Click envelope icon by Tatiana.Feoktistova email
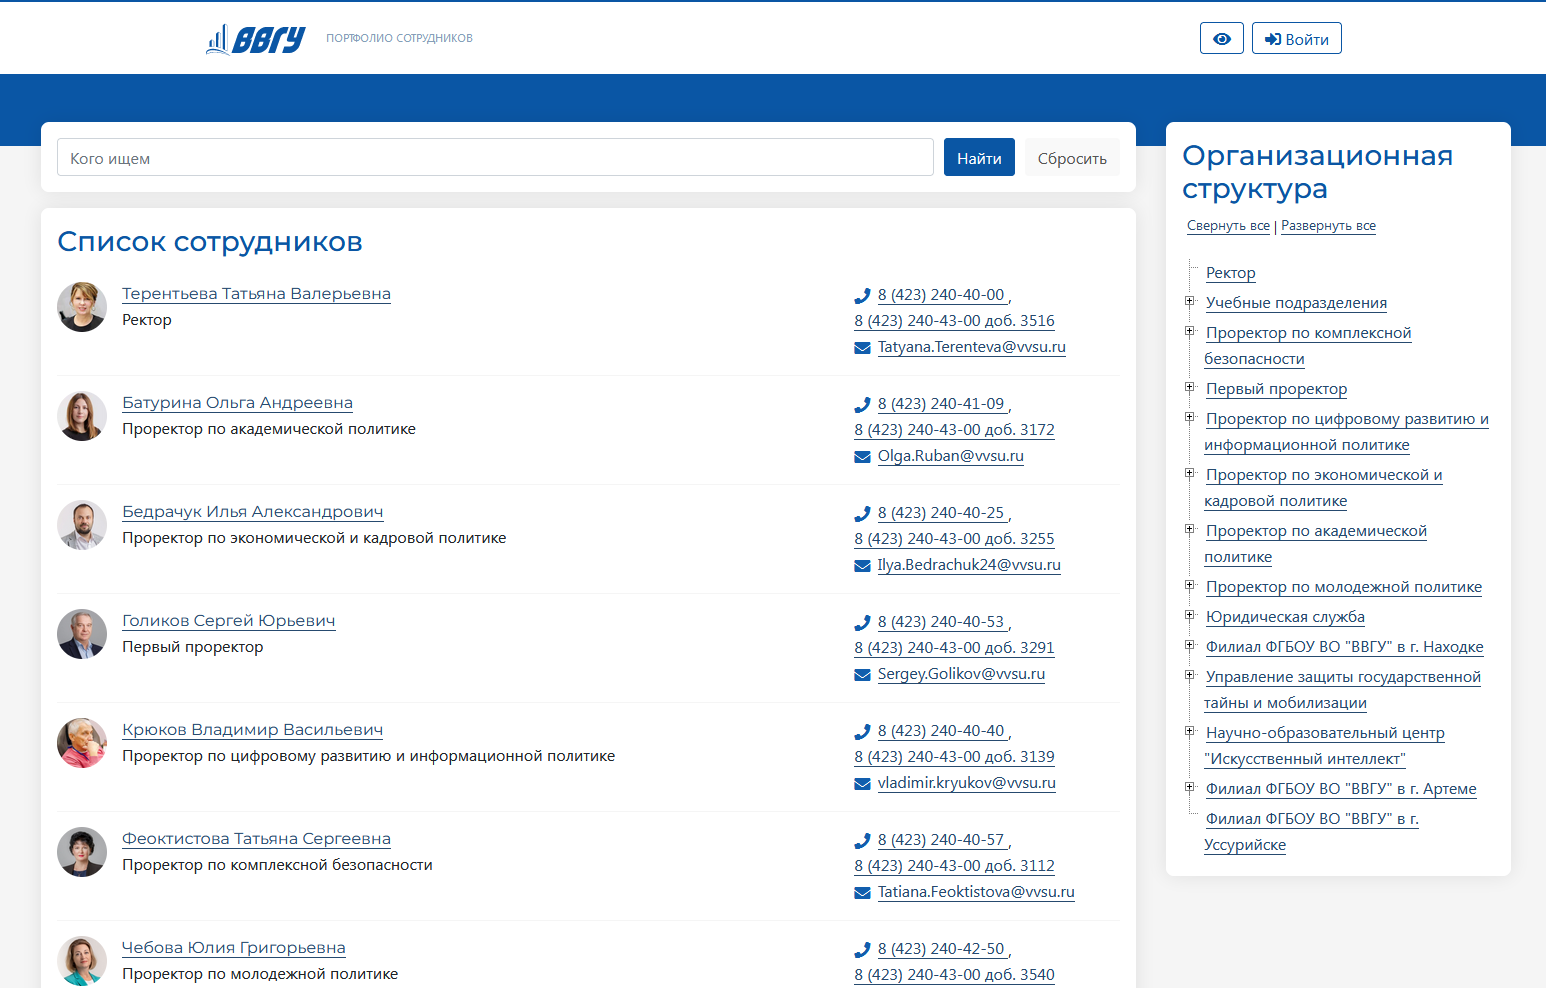The height and width of the screenshot is (988, 1546). [x=862, y=893]
